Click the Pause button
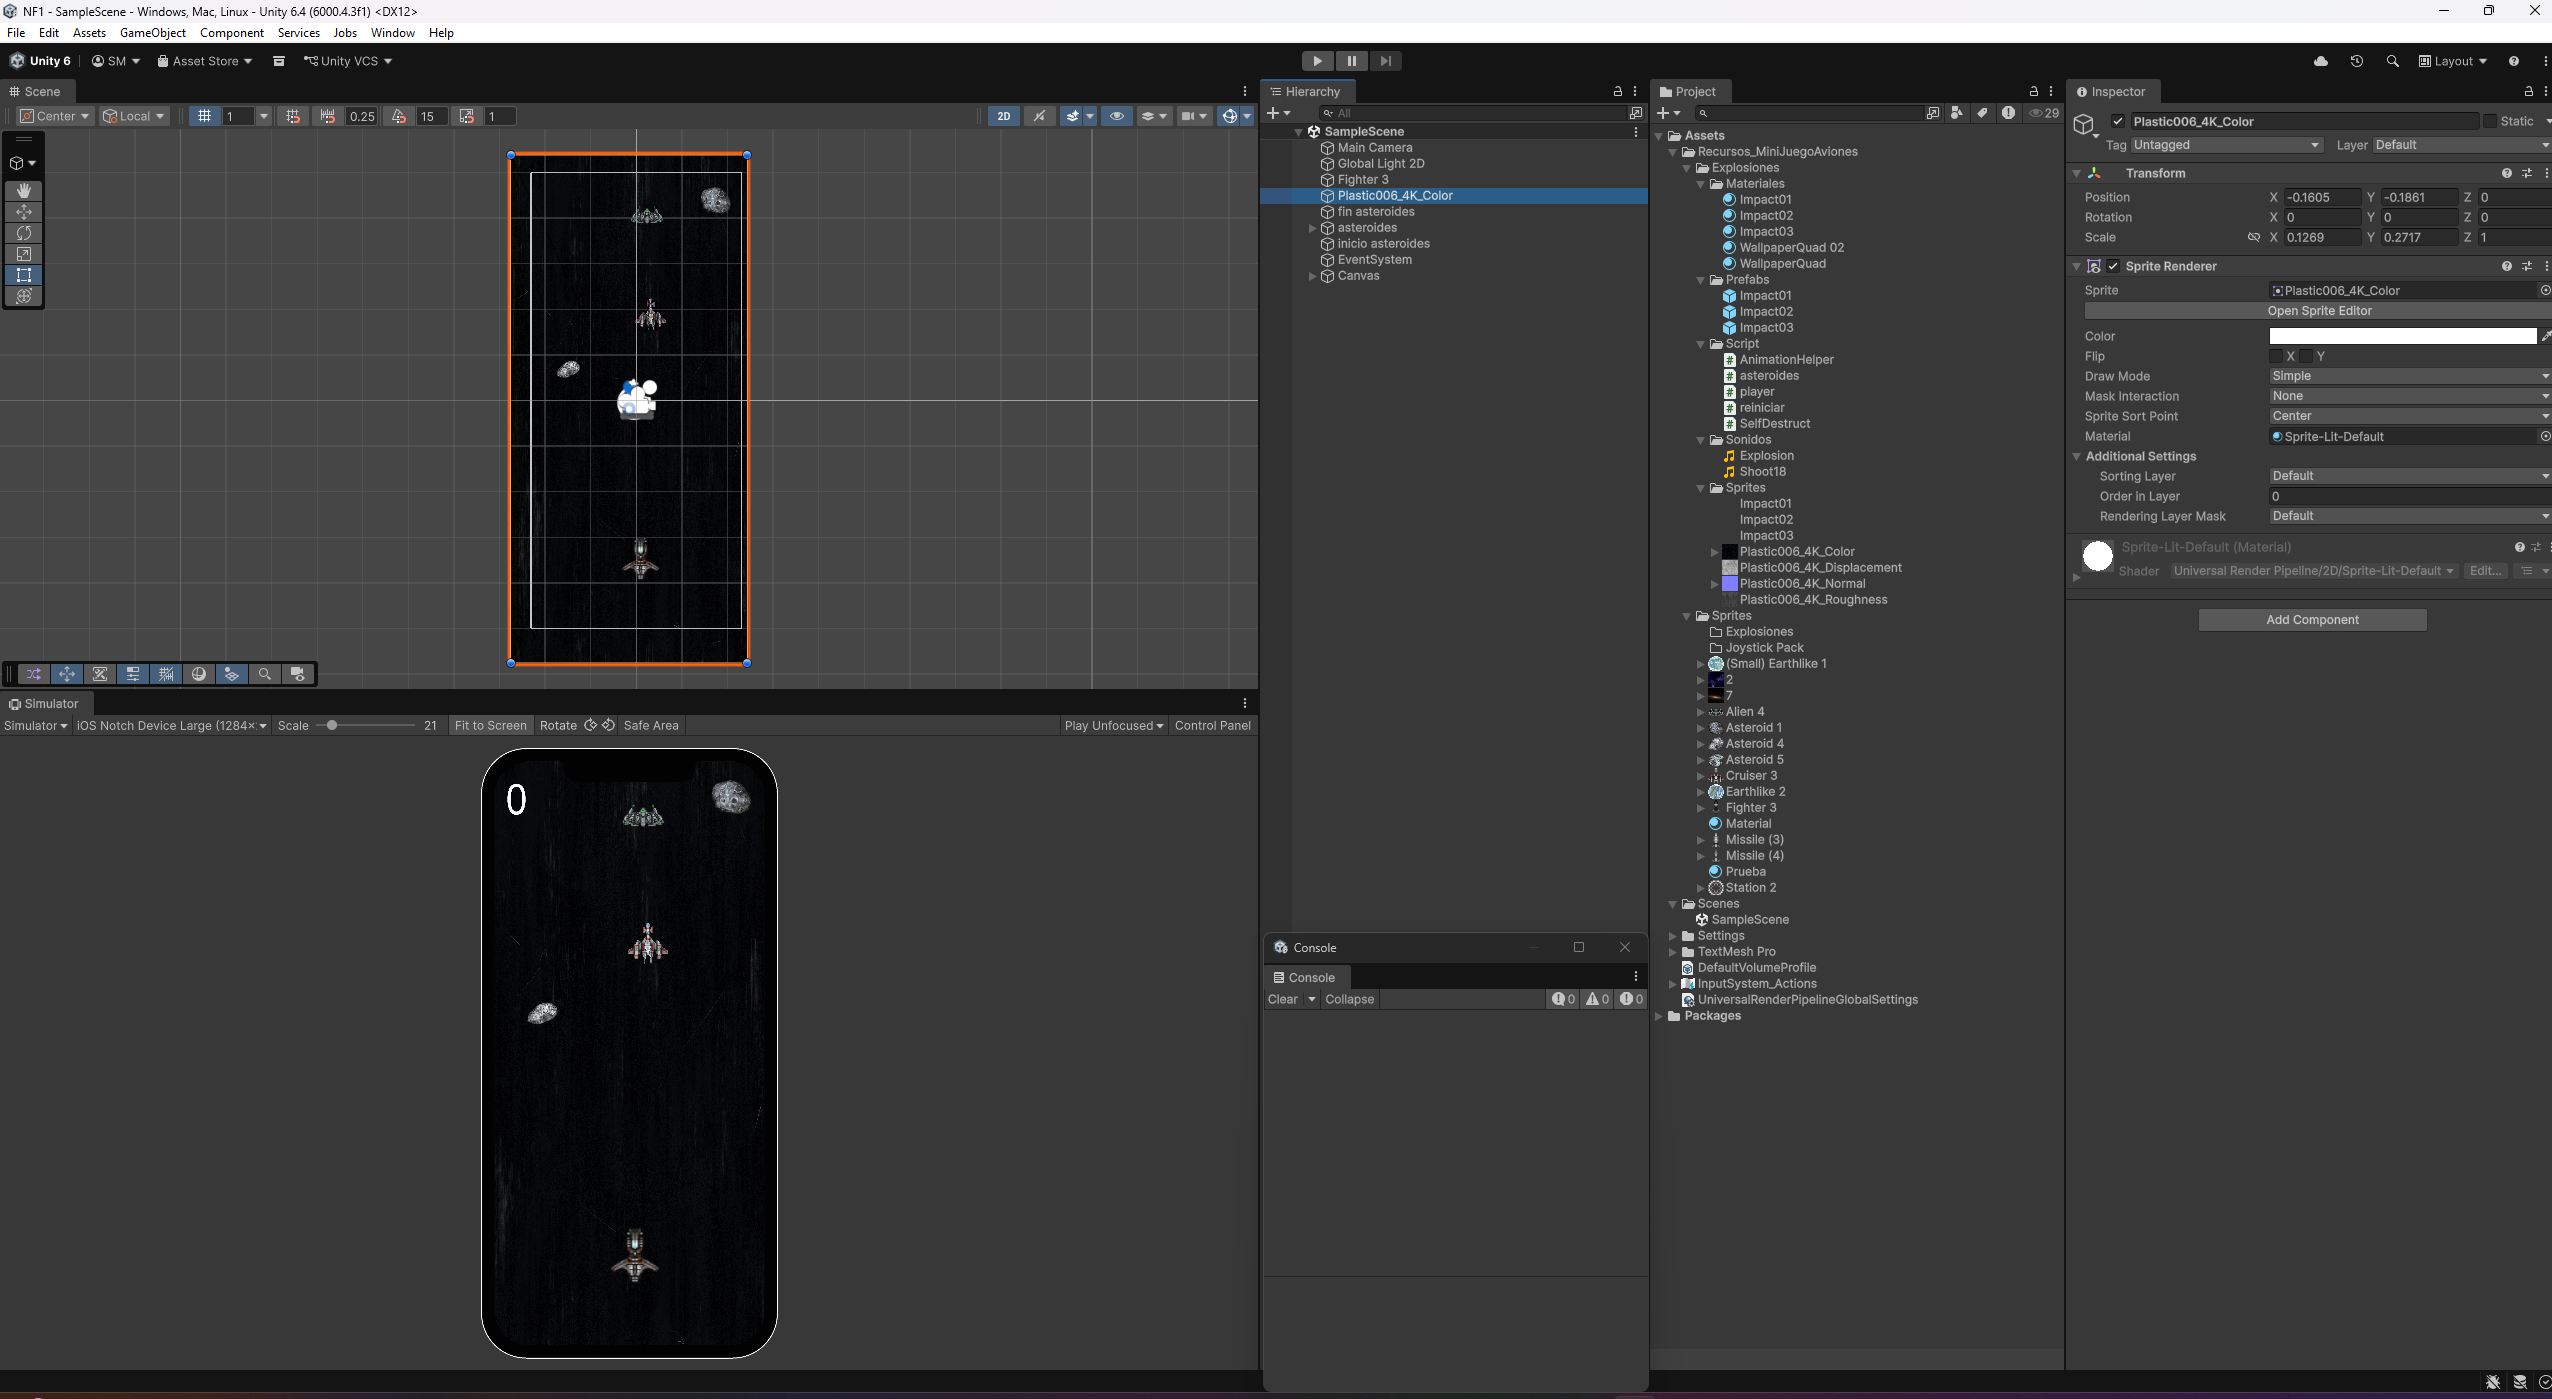 click(1351, 61)
